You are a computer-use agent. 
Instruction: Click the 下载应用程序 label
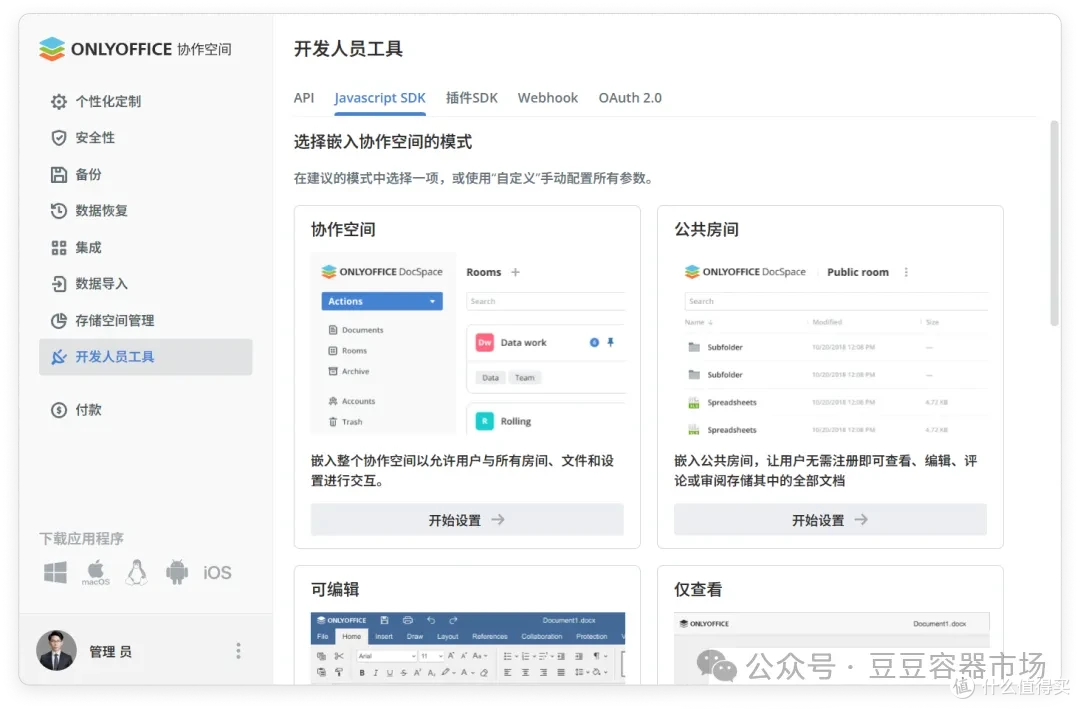point(81,538)
